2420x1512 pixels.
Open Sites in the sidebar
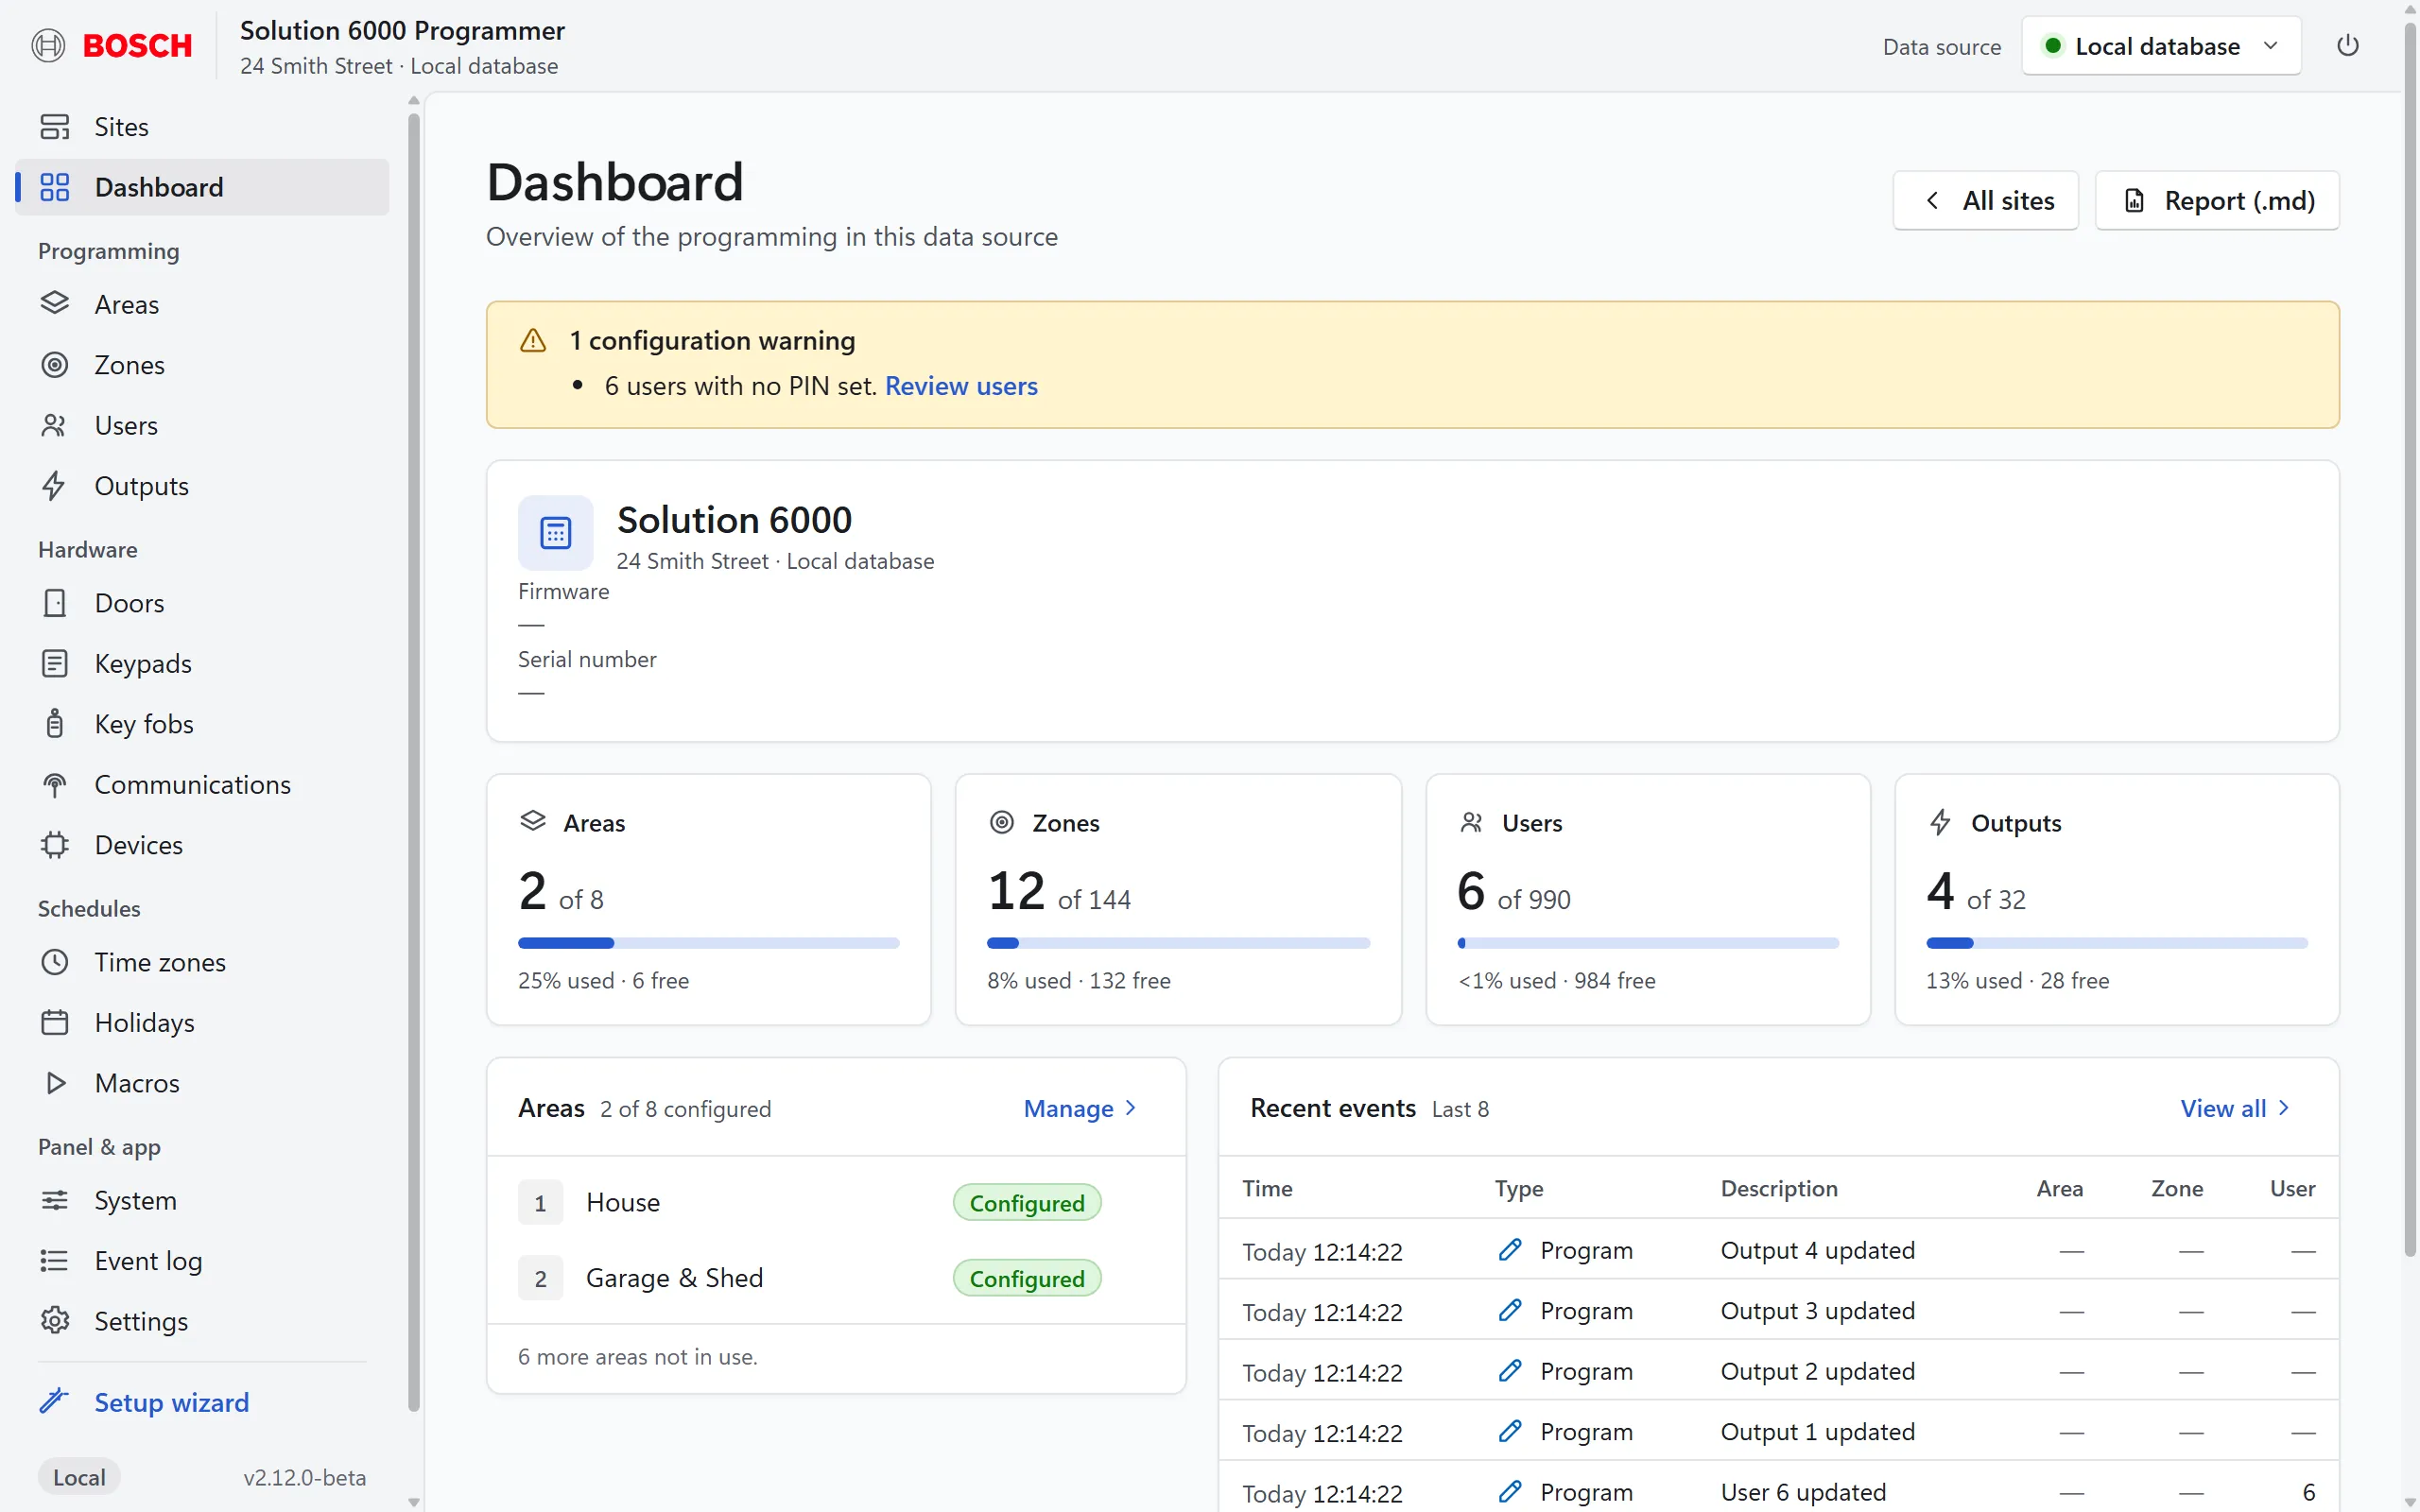tap(202, 127)
